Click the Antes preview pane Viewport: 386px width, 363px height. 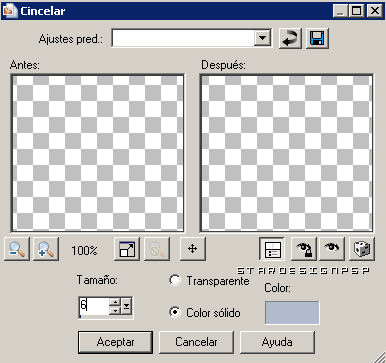97,153
